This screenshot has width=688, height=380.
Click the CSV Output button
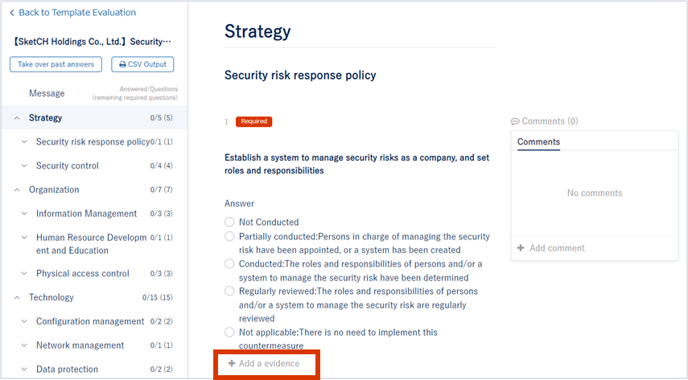pos(143,64)
